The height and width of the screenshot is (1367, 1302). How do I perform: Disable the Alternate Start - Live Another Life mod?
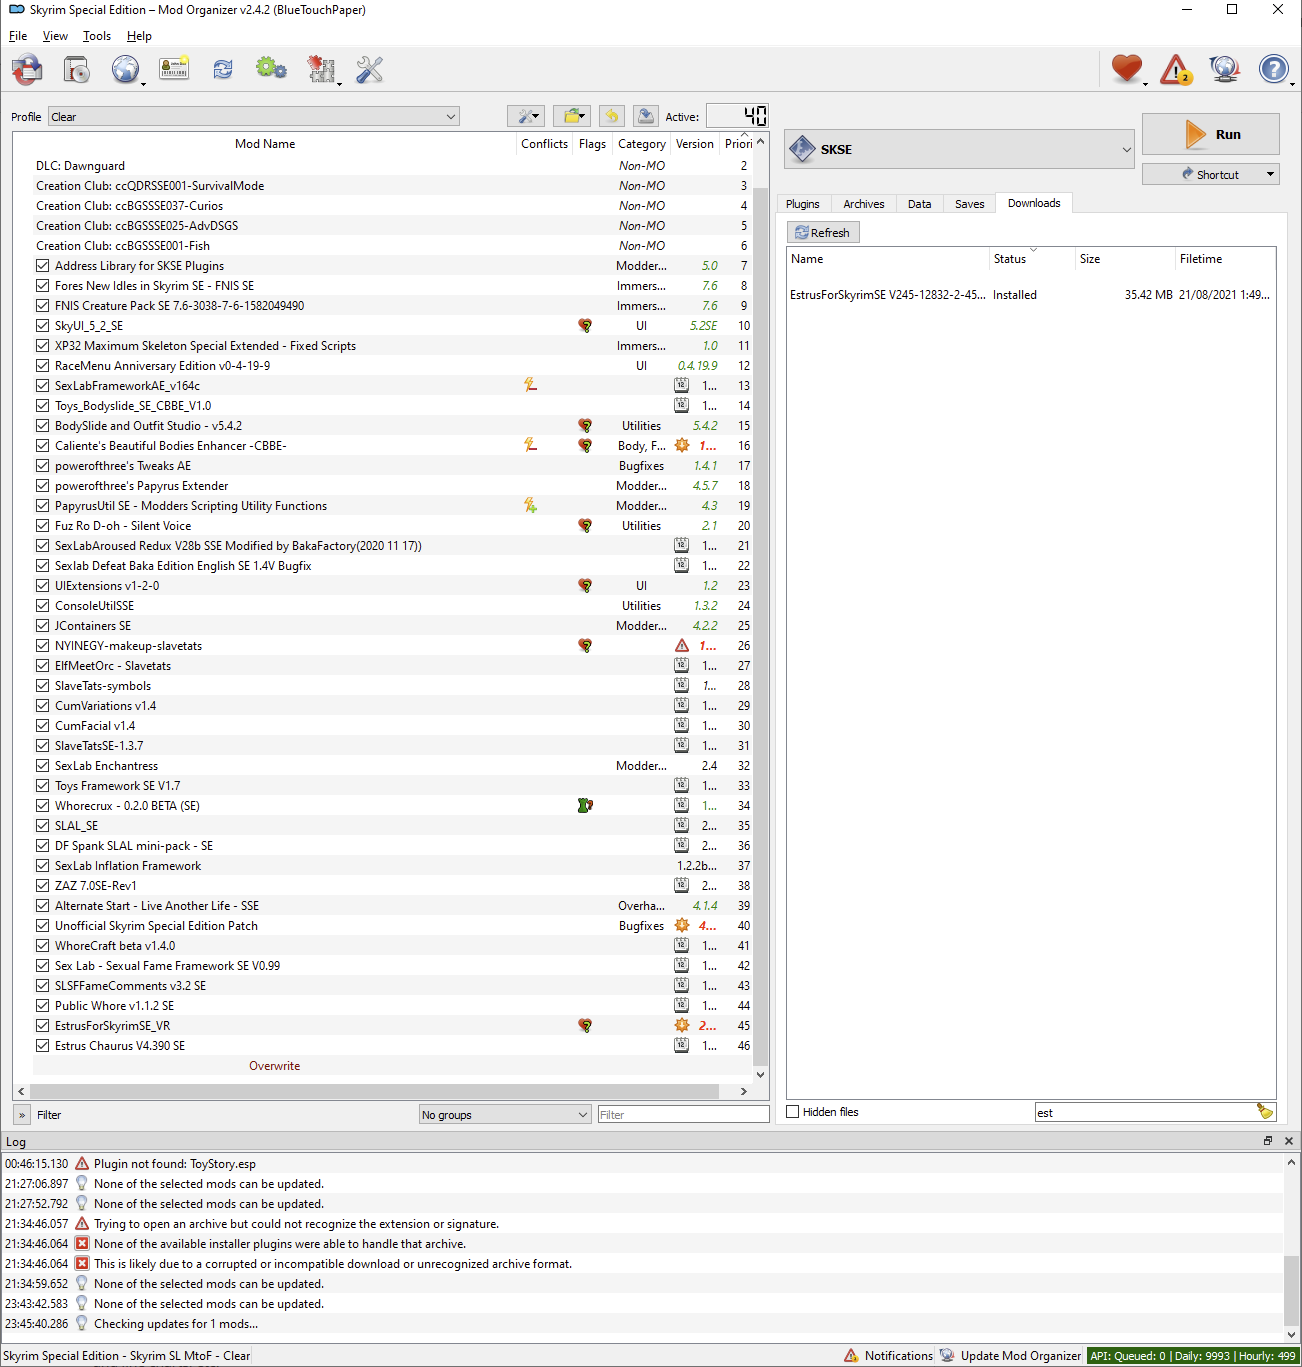tap(42, 906)
